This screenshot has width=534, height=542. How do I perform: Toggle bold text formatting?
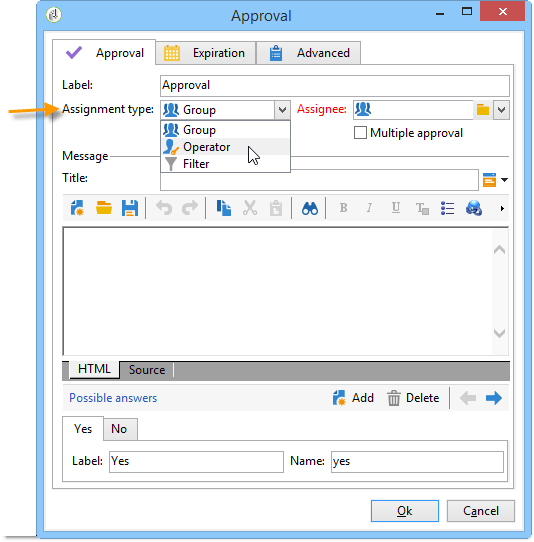point(343,208)
